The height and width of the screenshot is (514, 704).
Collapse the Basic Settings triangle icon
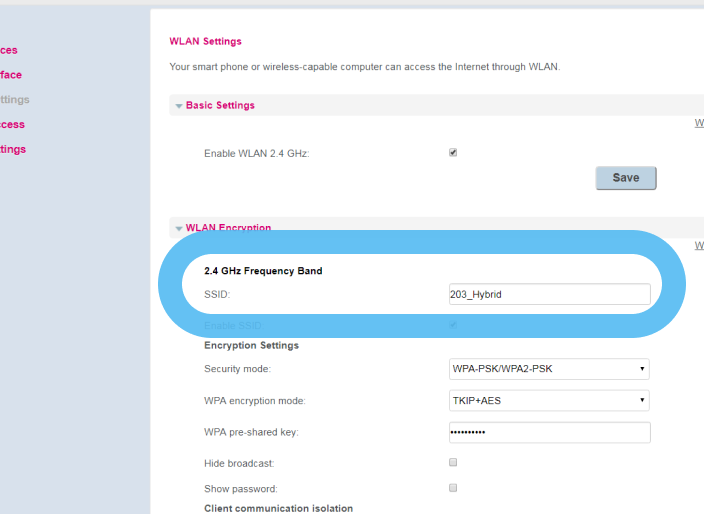[x=179, y=106]
